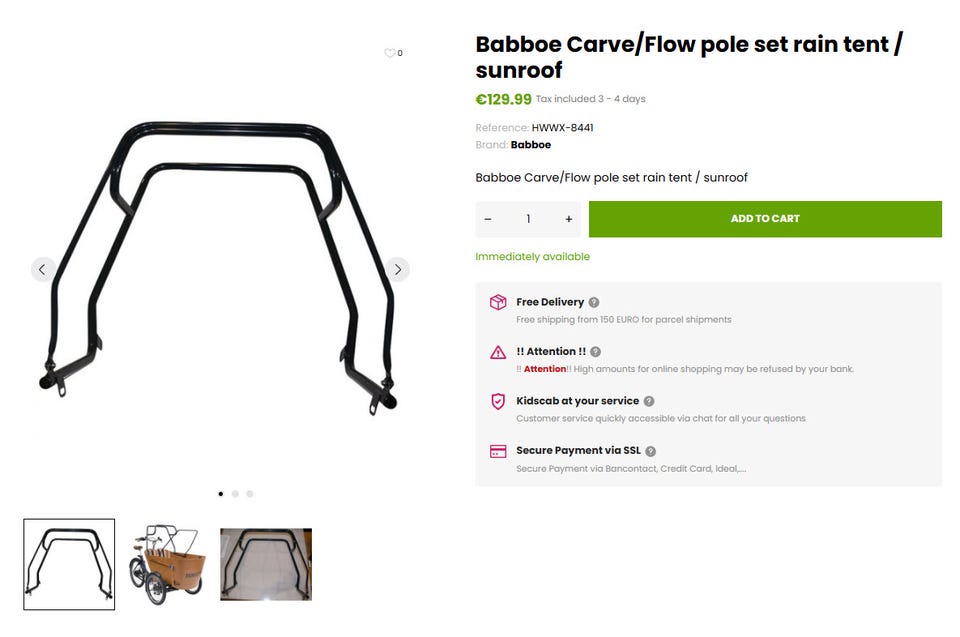
Task: Go to previous product image arrow
Action: click(42, 269)
